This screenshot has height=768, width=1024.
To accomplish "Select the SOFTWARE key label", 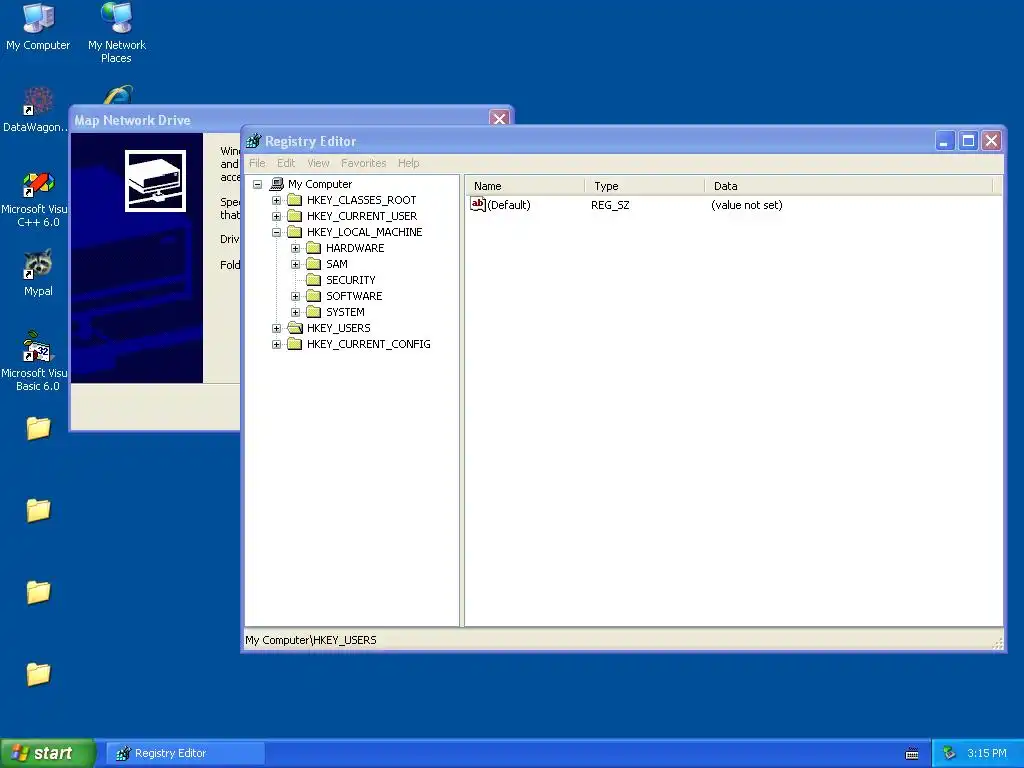I will [354, 296].
